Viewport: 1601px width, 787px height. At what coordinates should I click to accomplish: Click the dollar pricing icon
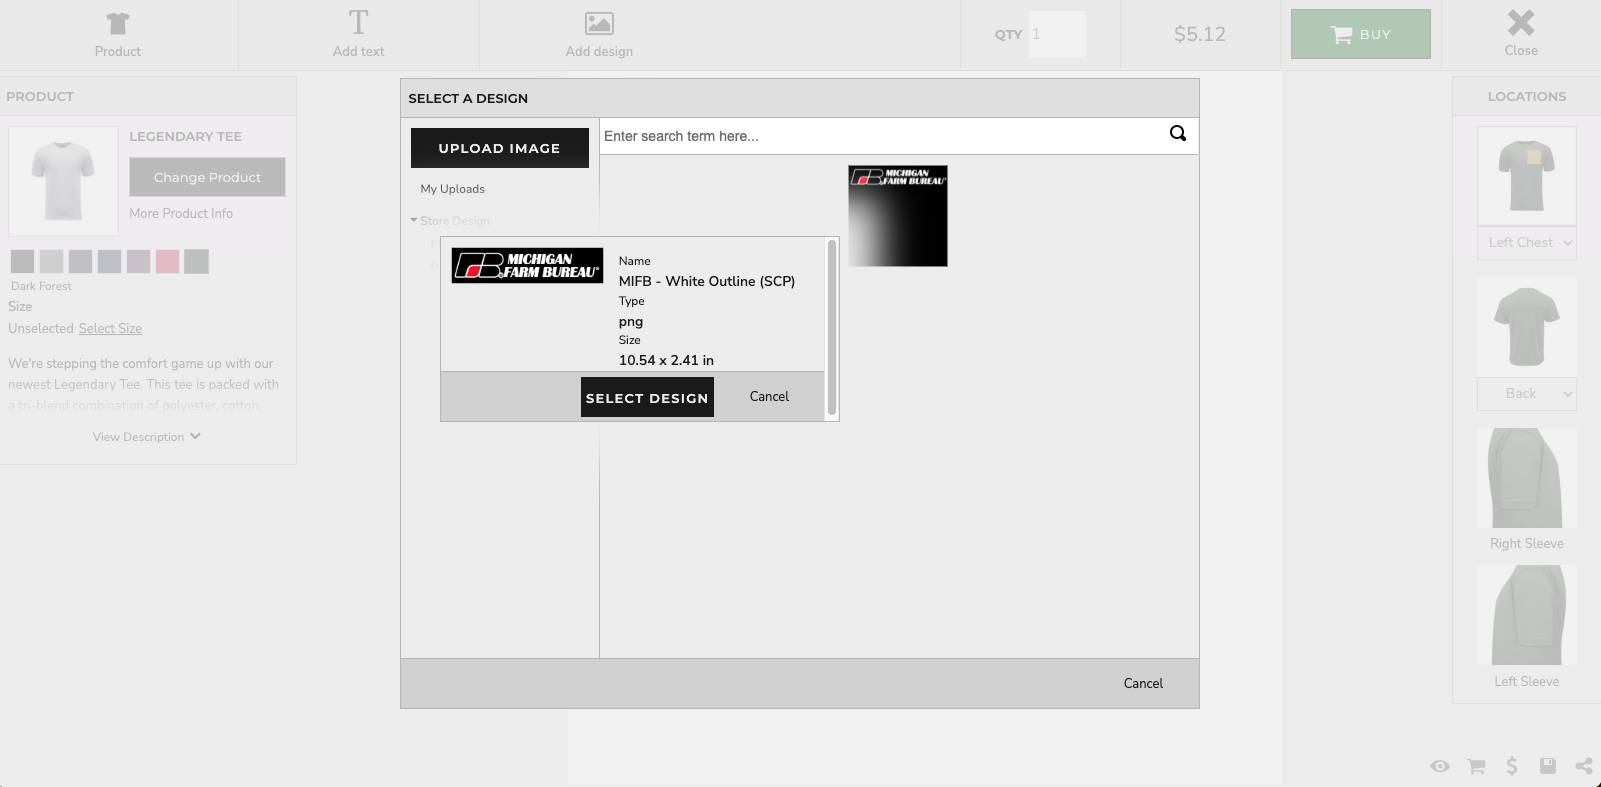pos(1512,766)
